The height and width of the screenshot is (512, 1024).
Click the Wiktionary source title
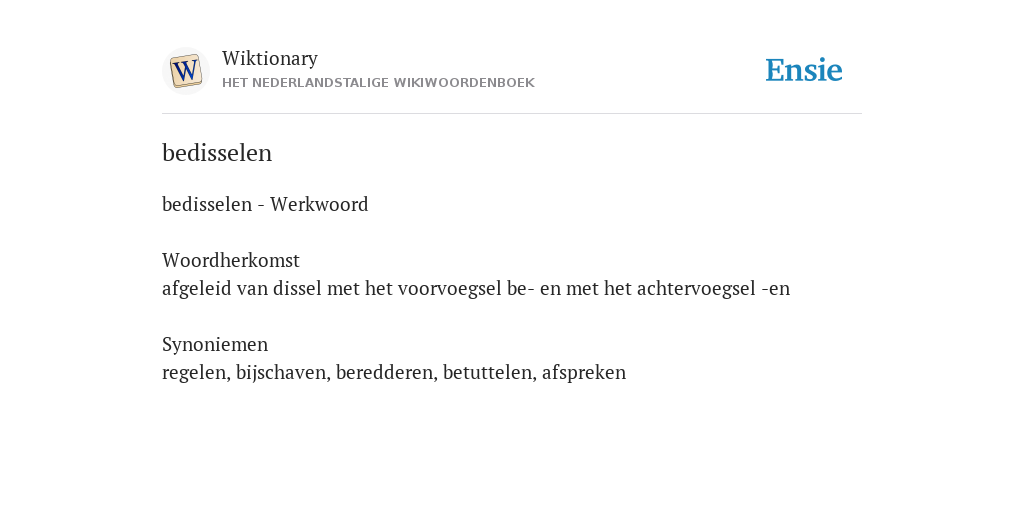point(270,58)
